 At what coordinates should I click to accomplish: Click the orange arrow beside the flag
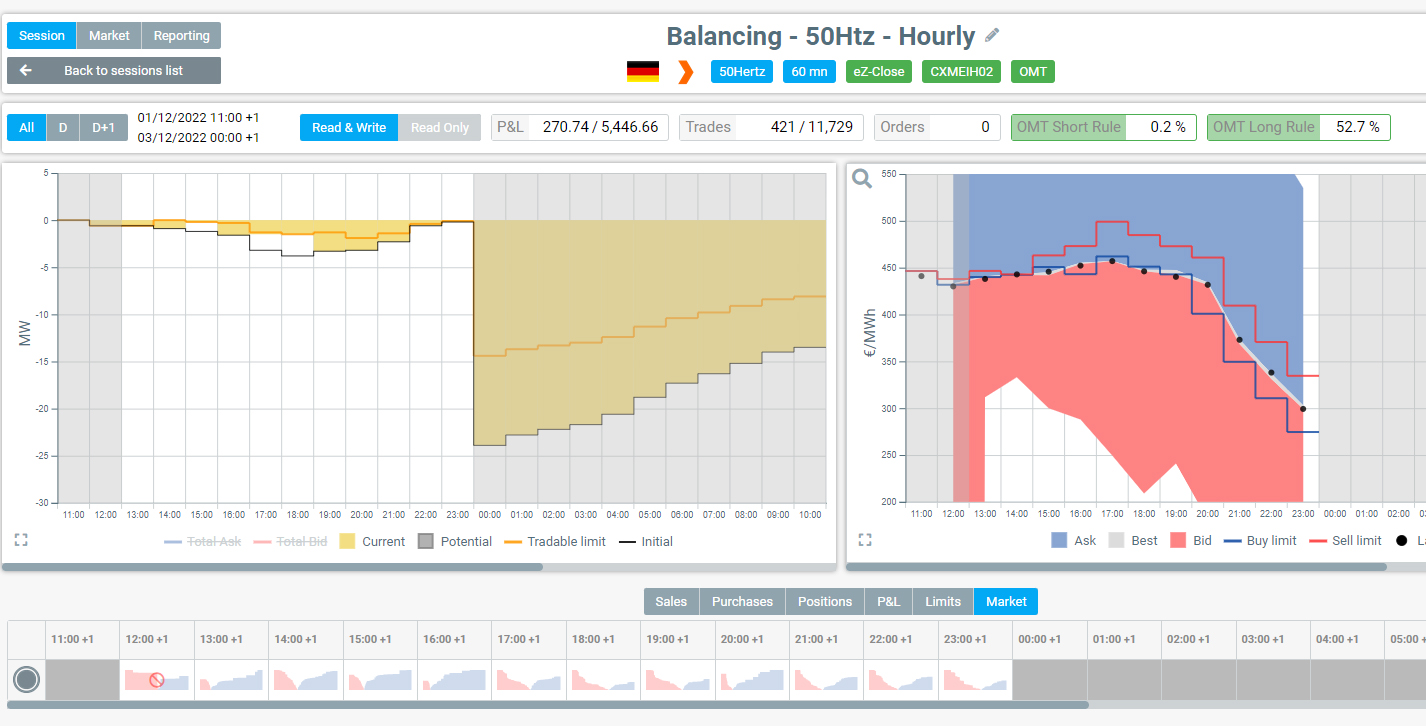[684, 71]
